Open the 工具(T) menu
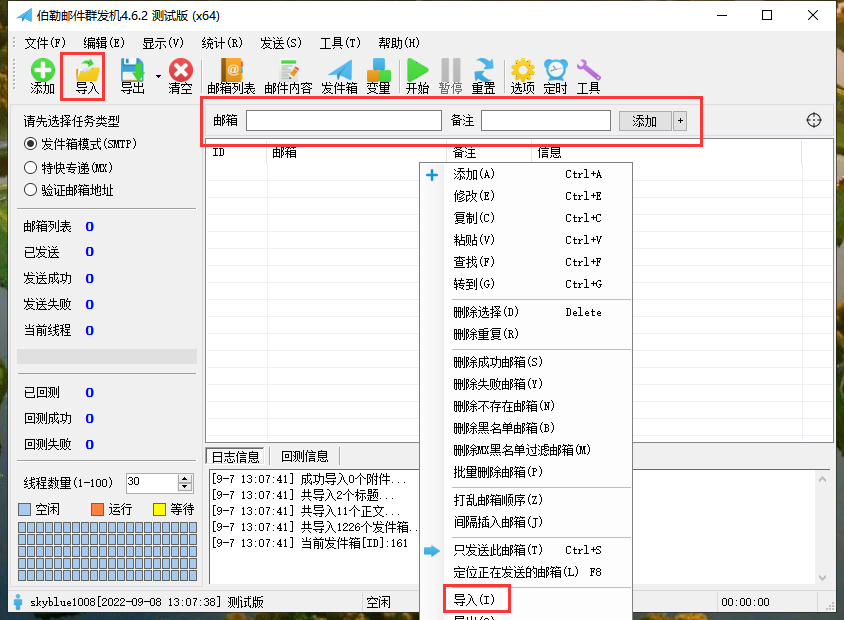 [x=340, y=43]
